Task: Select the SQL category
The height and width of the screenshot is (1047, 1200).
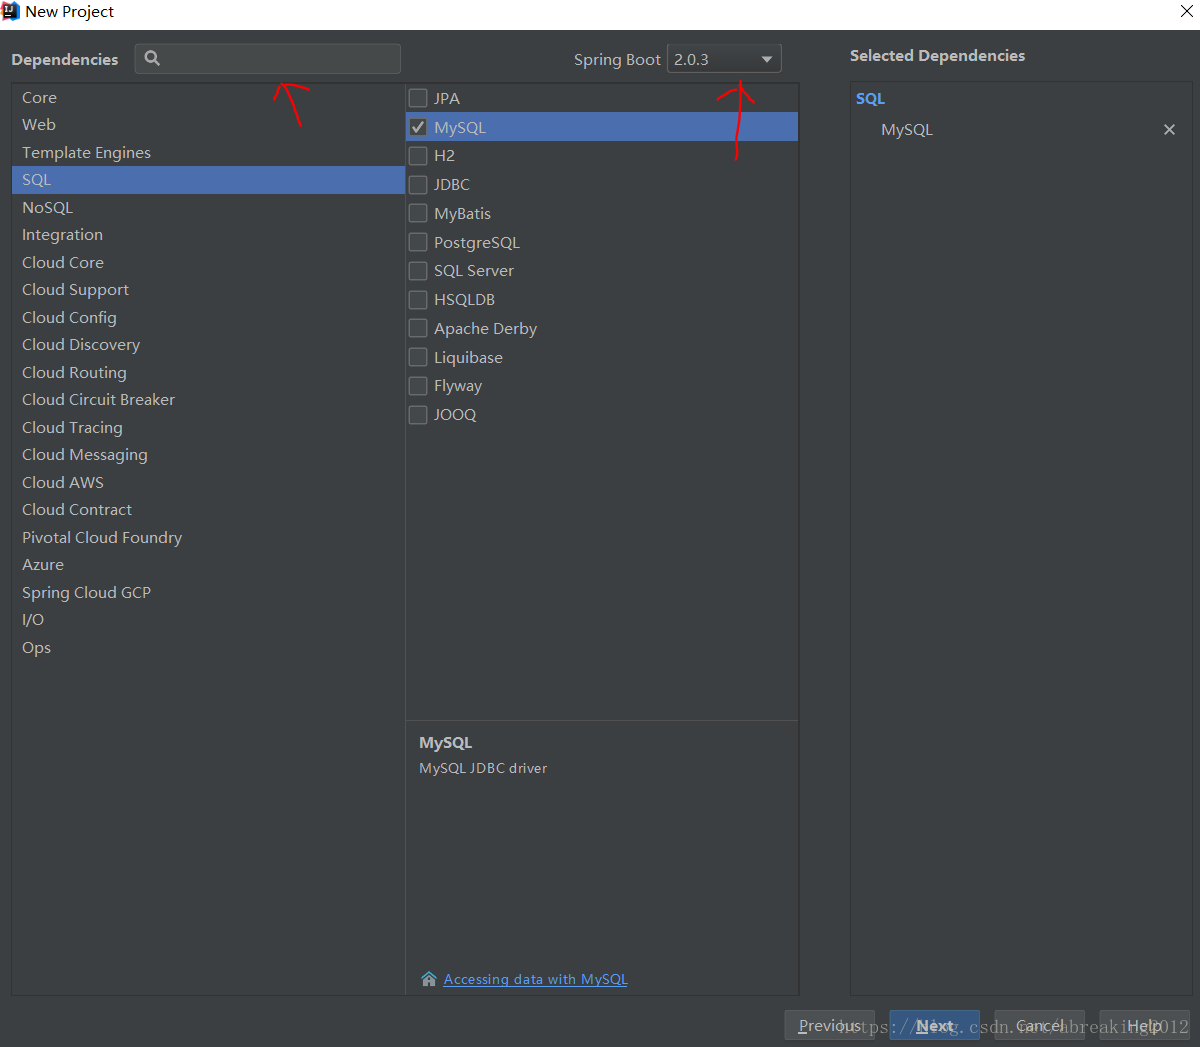Action: click(208, 180)
